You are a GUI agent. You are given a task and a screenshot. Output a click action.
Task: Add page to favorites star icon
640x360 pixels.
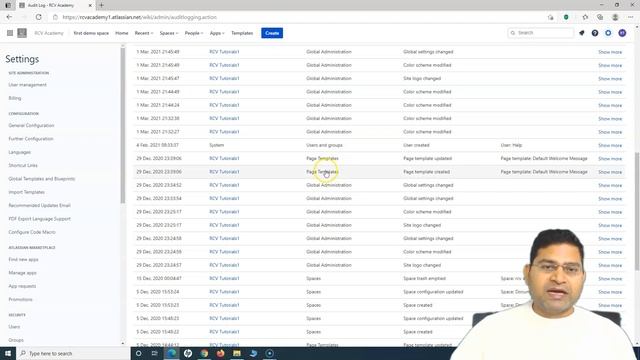[x=585, y=17]
